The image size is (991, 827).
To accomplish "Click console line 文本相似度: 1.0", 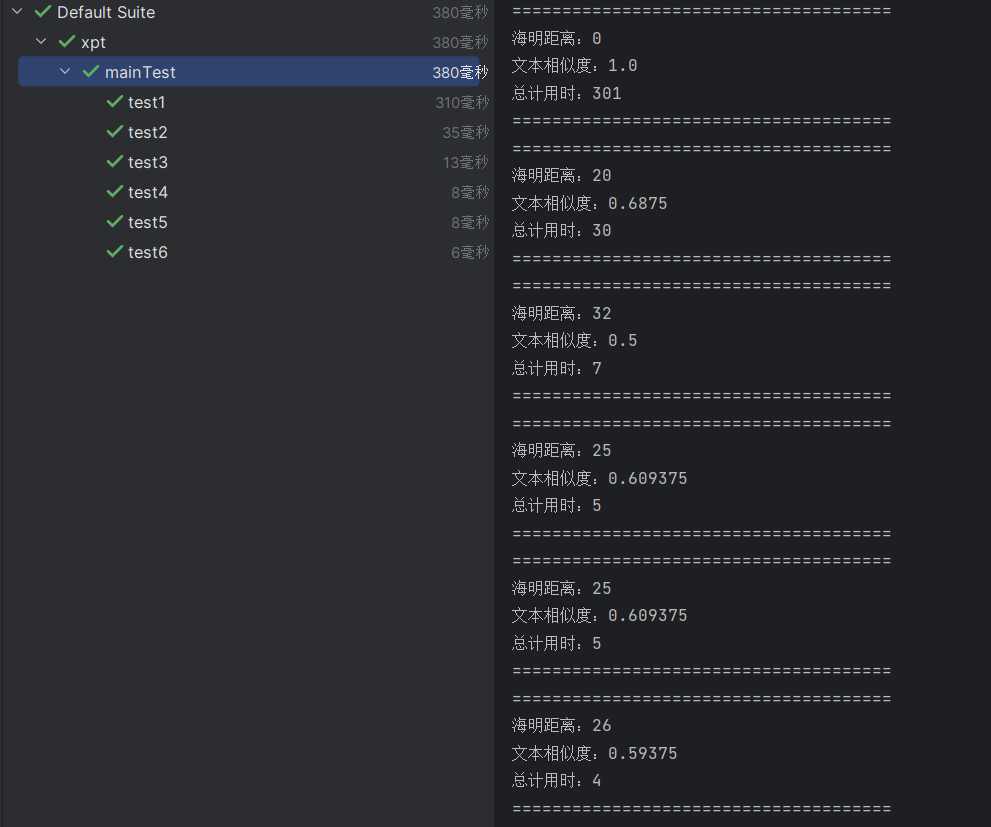I will point(574,66).
